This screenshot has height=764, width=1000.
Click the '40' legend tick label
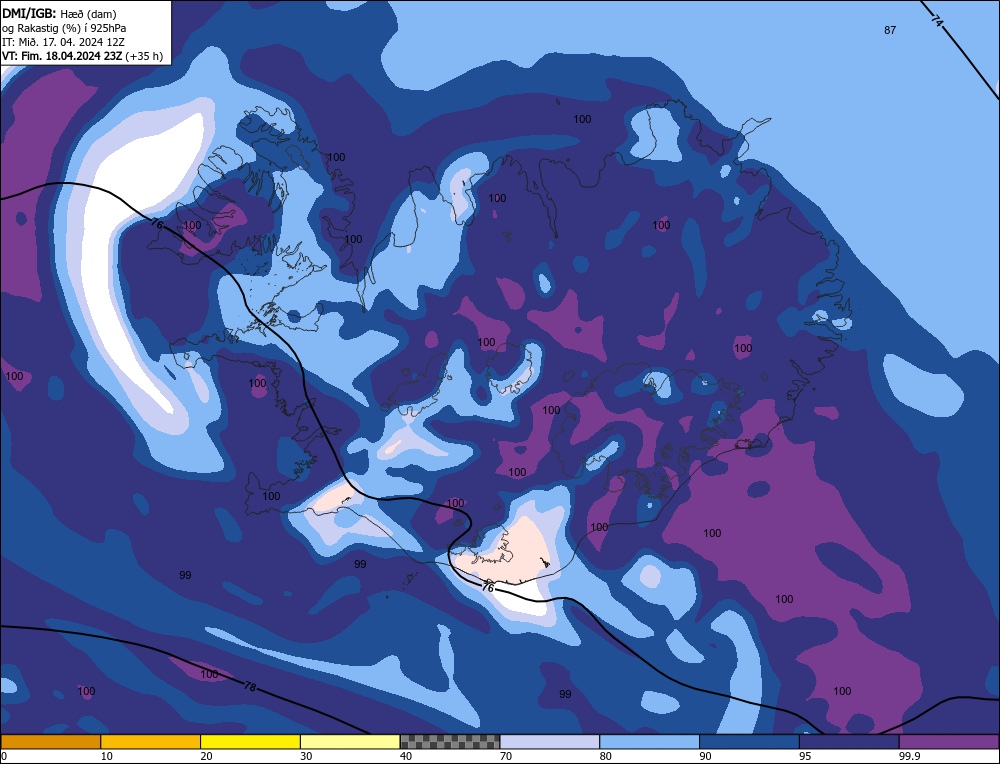(406, 756)
